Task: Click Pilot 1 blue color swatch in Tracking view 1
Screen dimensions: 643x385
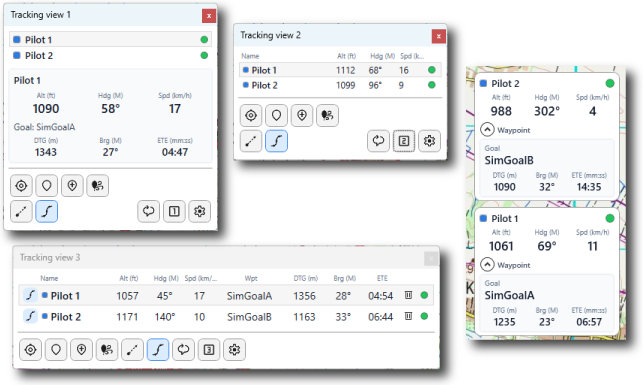Action: tap(17, 40)
